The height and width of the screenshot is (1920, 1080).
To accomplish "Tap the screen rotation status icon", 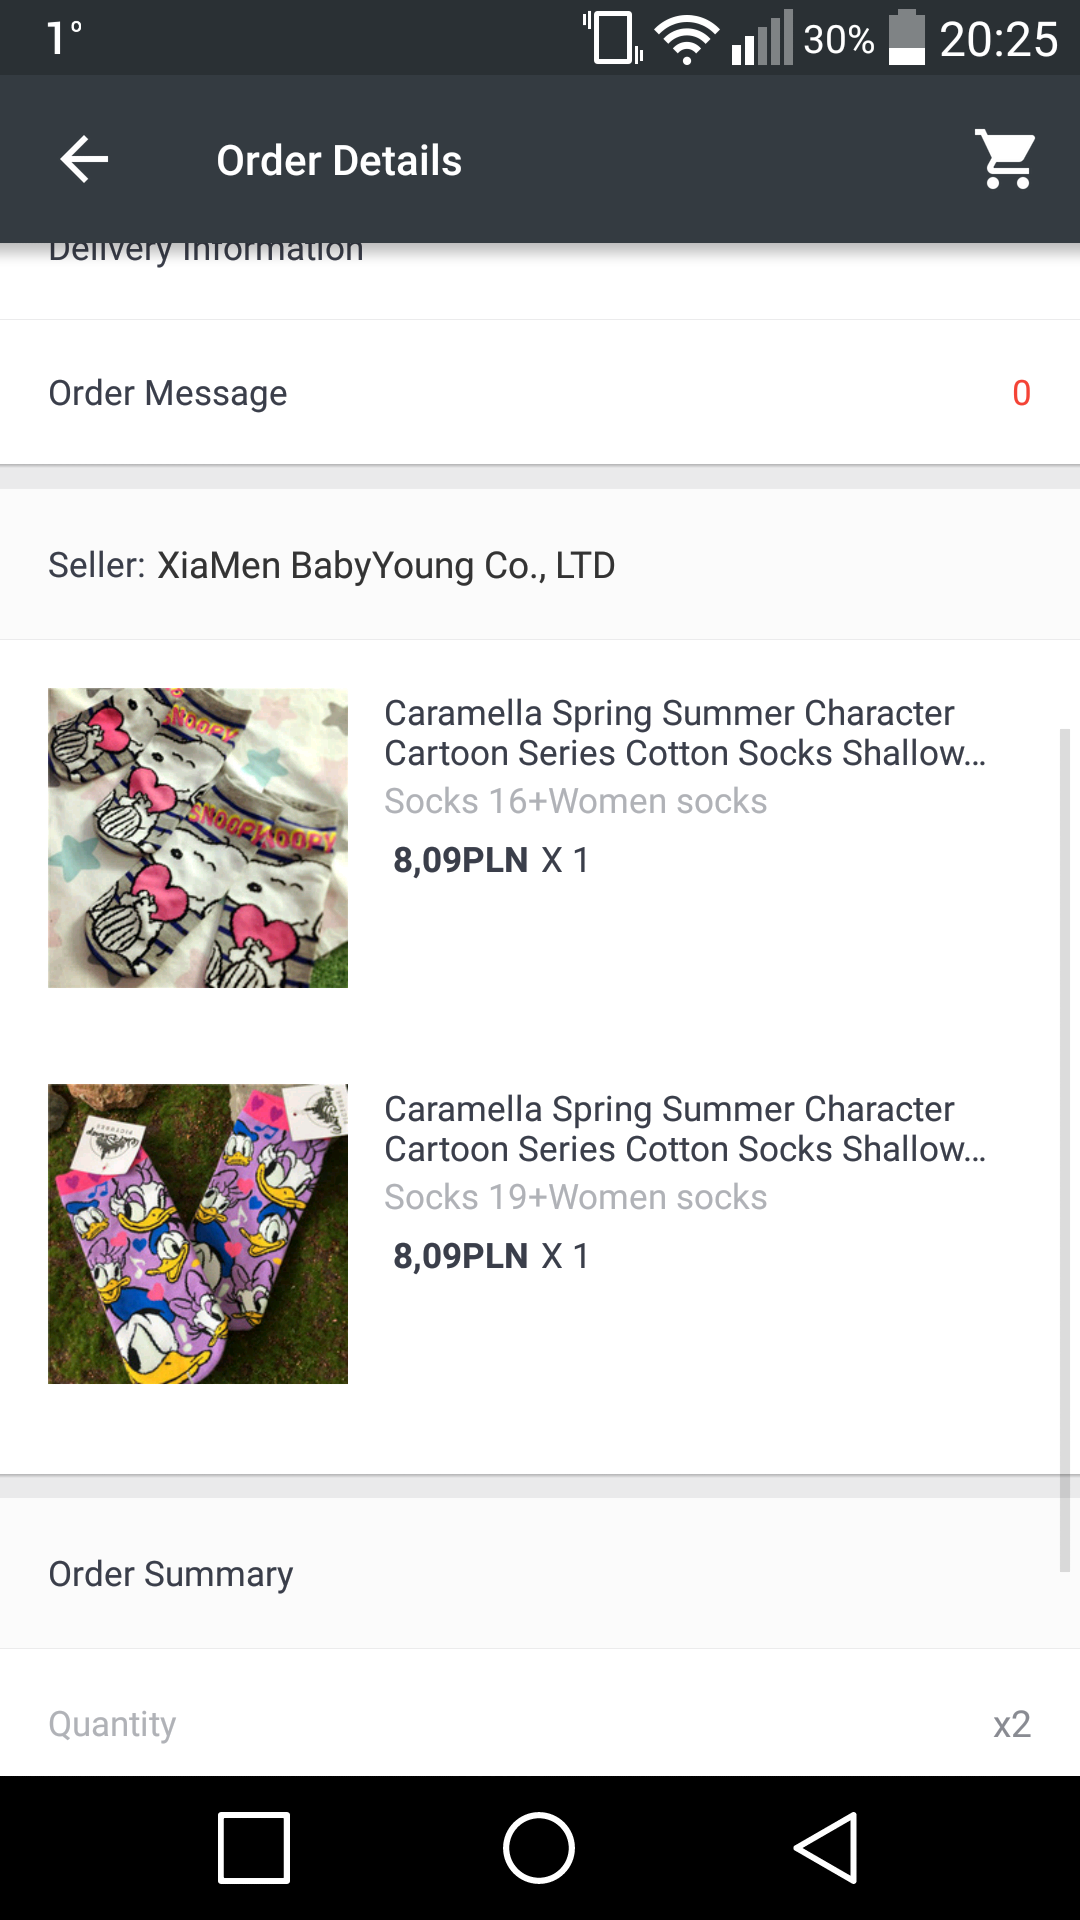I will pyautogui.click(x=612, y=38).
